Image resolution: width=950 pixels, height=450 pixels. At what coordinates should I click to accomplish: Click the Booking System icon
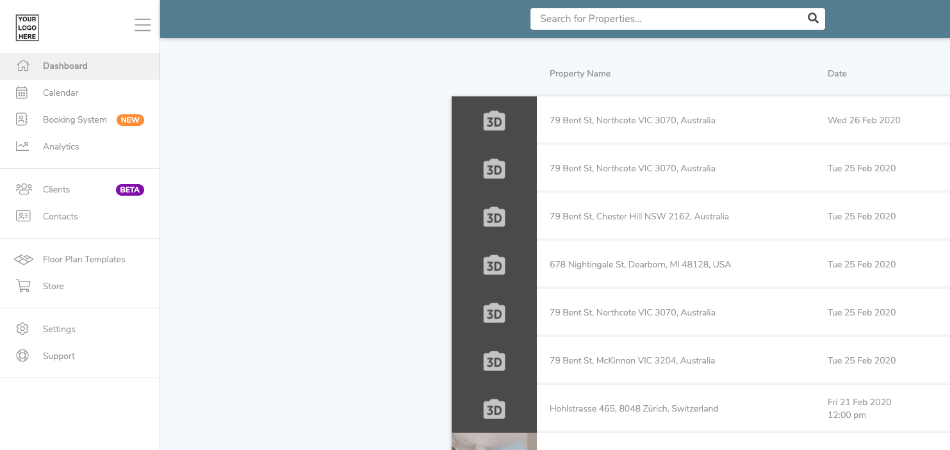tap(22, 120)
